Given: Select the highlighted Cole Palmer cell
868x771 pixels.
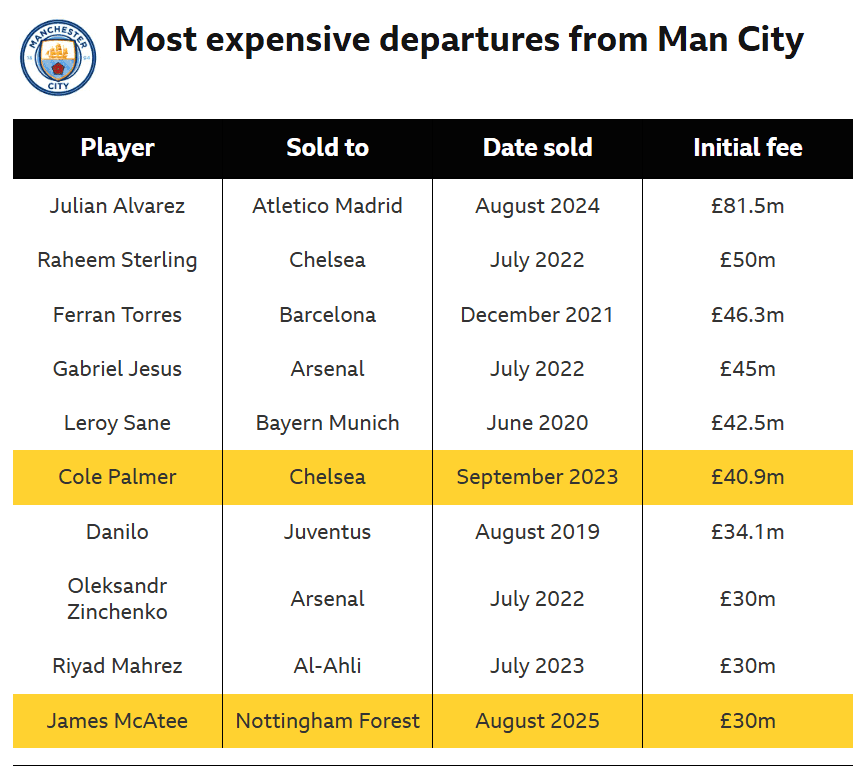Looking at the screenshot, I should click(117, 477).
